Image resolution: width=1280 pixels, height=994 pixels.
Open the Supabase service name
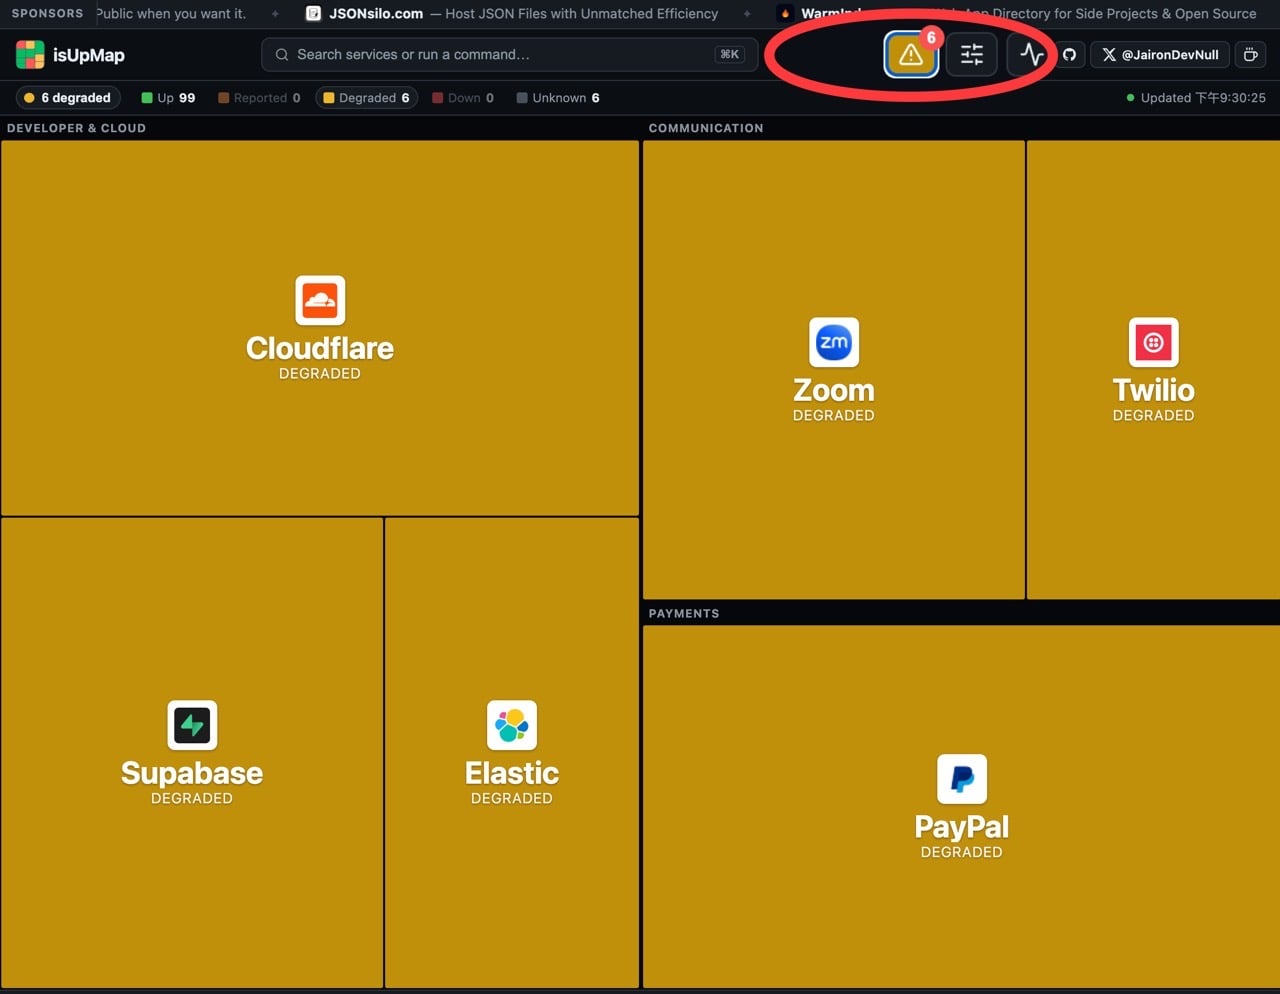click(x=192, y=773)
